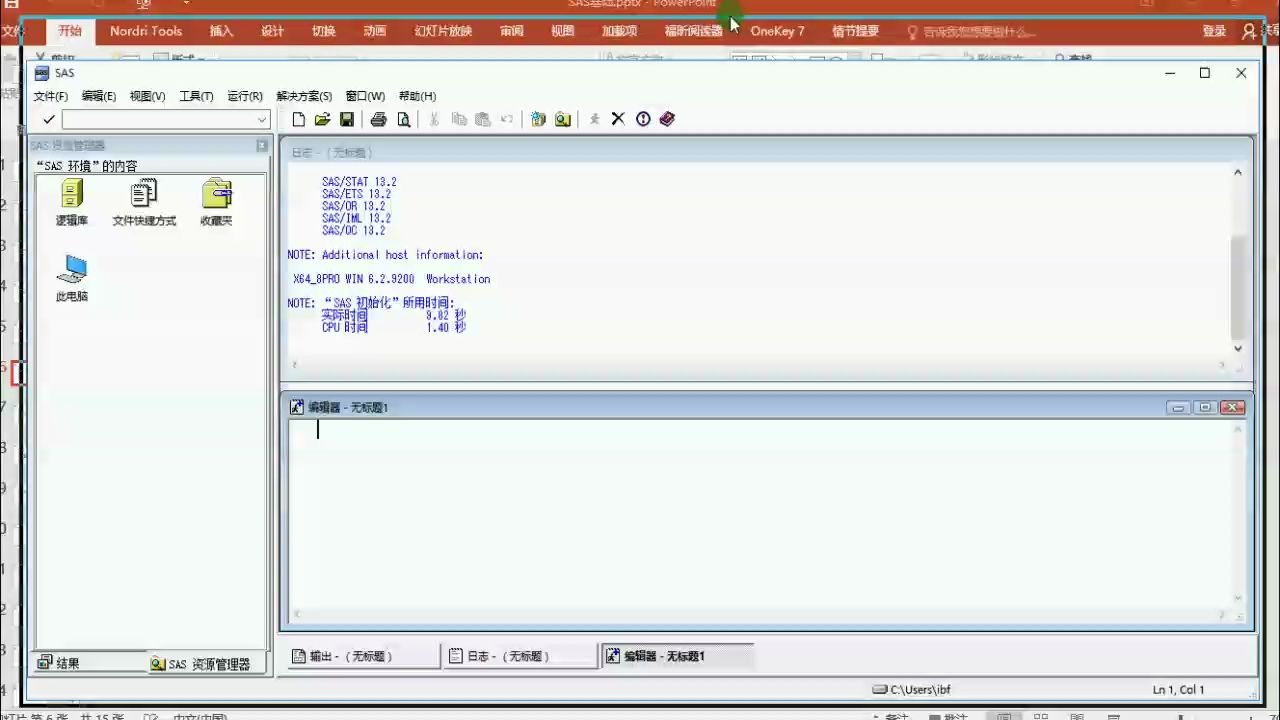Open PowerPoint OneKey 7 ribbon tab

pos(777,31)
